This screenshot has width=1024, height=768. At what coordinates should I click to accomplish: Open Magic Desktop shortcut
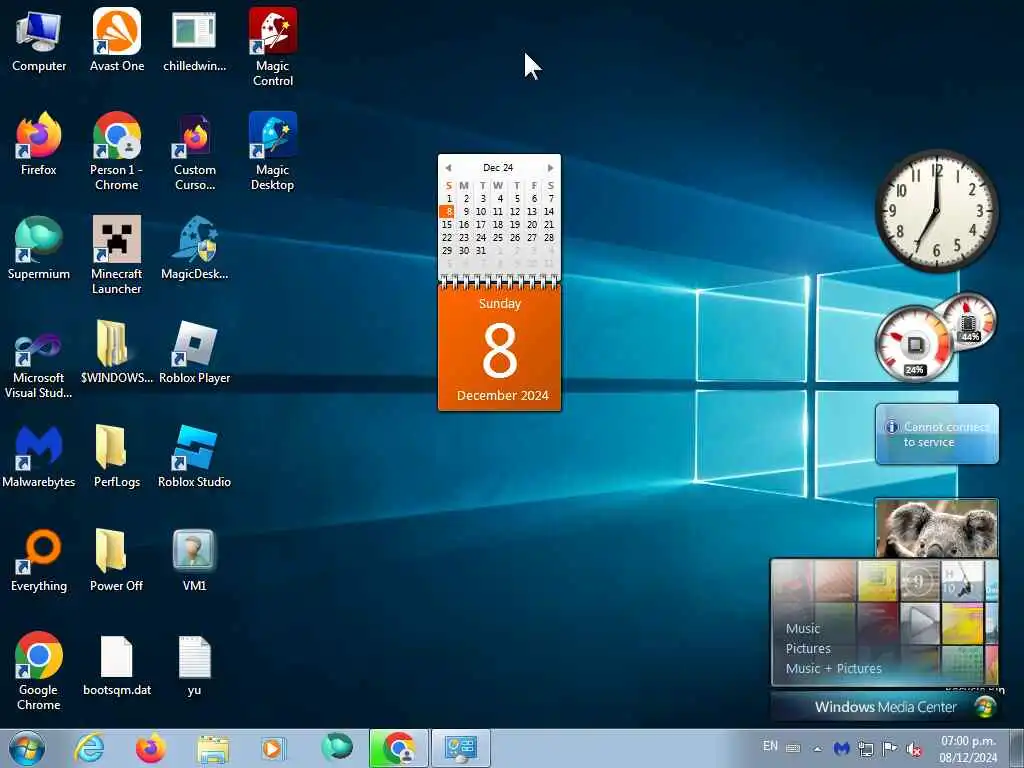pos(273,152)
